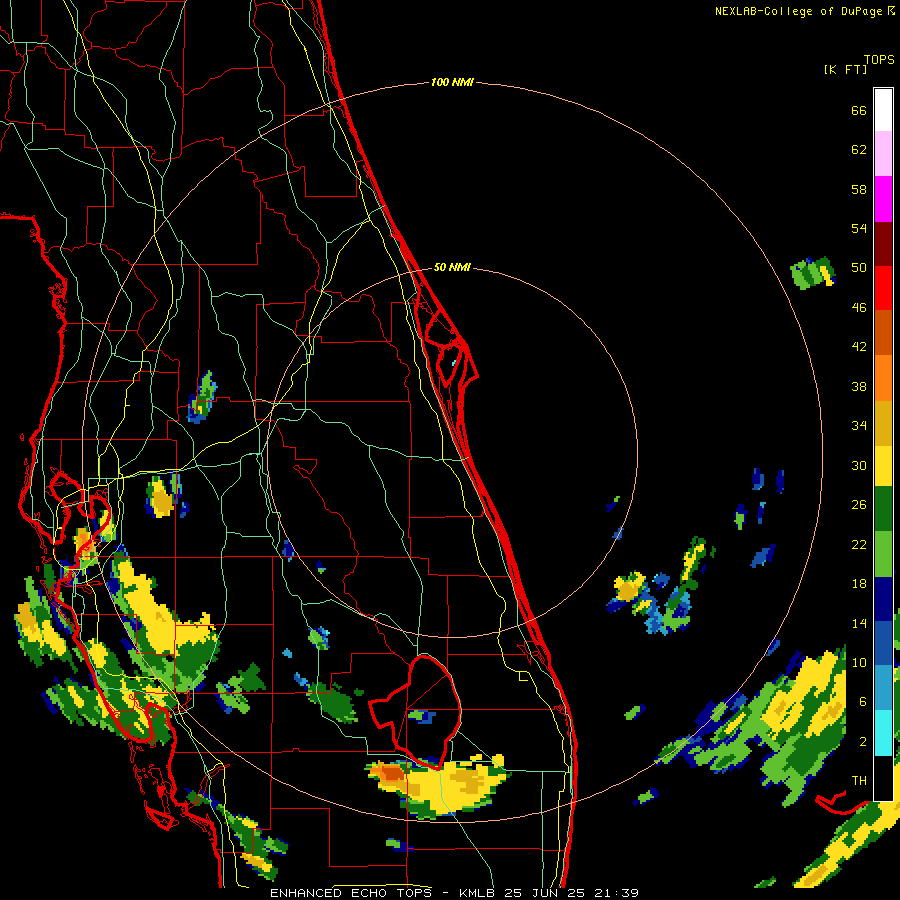Click the 18 value on color scale

point(859,584)
